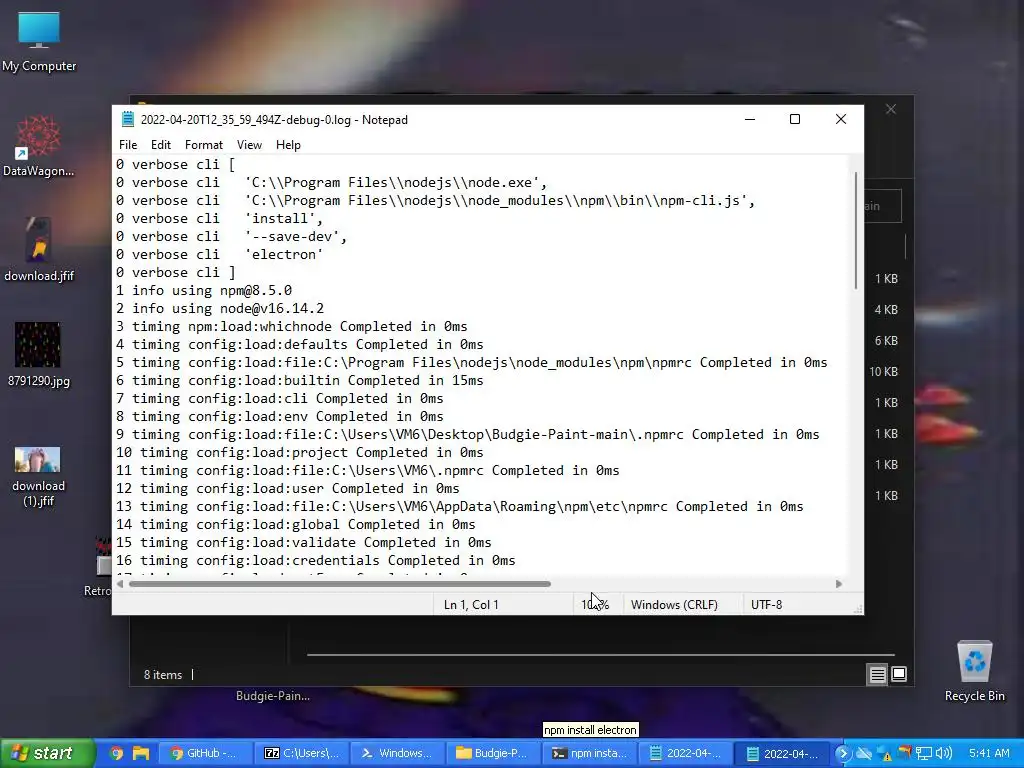Open the DataWagon desktop shortcut
The image size is (1024, 768).
(x=39, y=146)
